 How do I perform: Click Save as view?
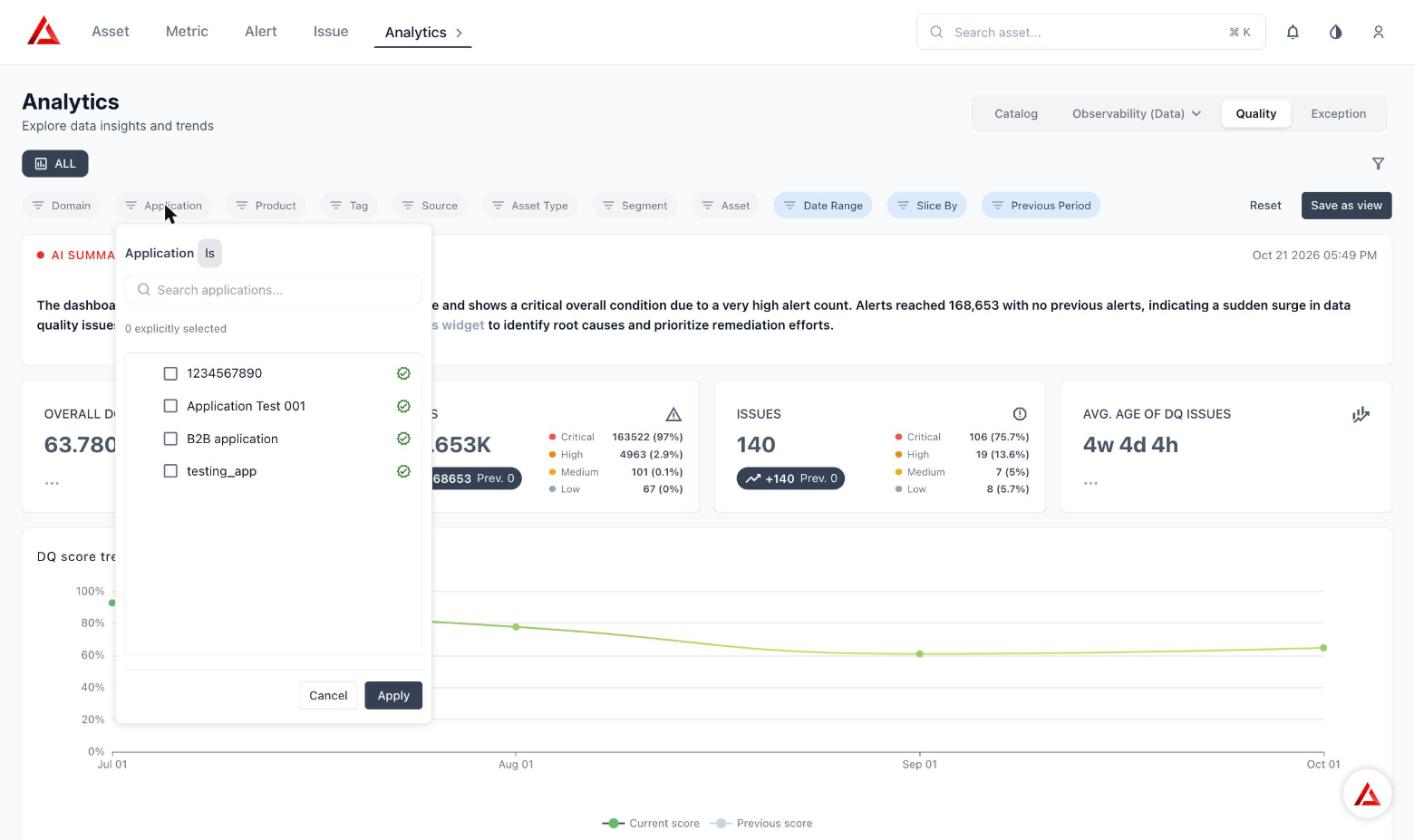tap(1346, 205)
